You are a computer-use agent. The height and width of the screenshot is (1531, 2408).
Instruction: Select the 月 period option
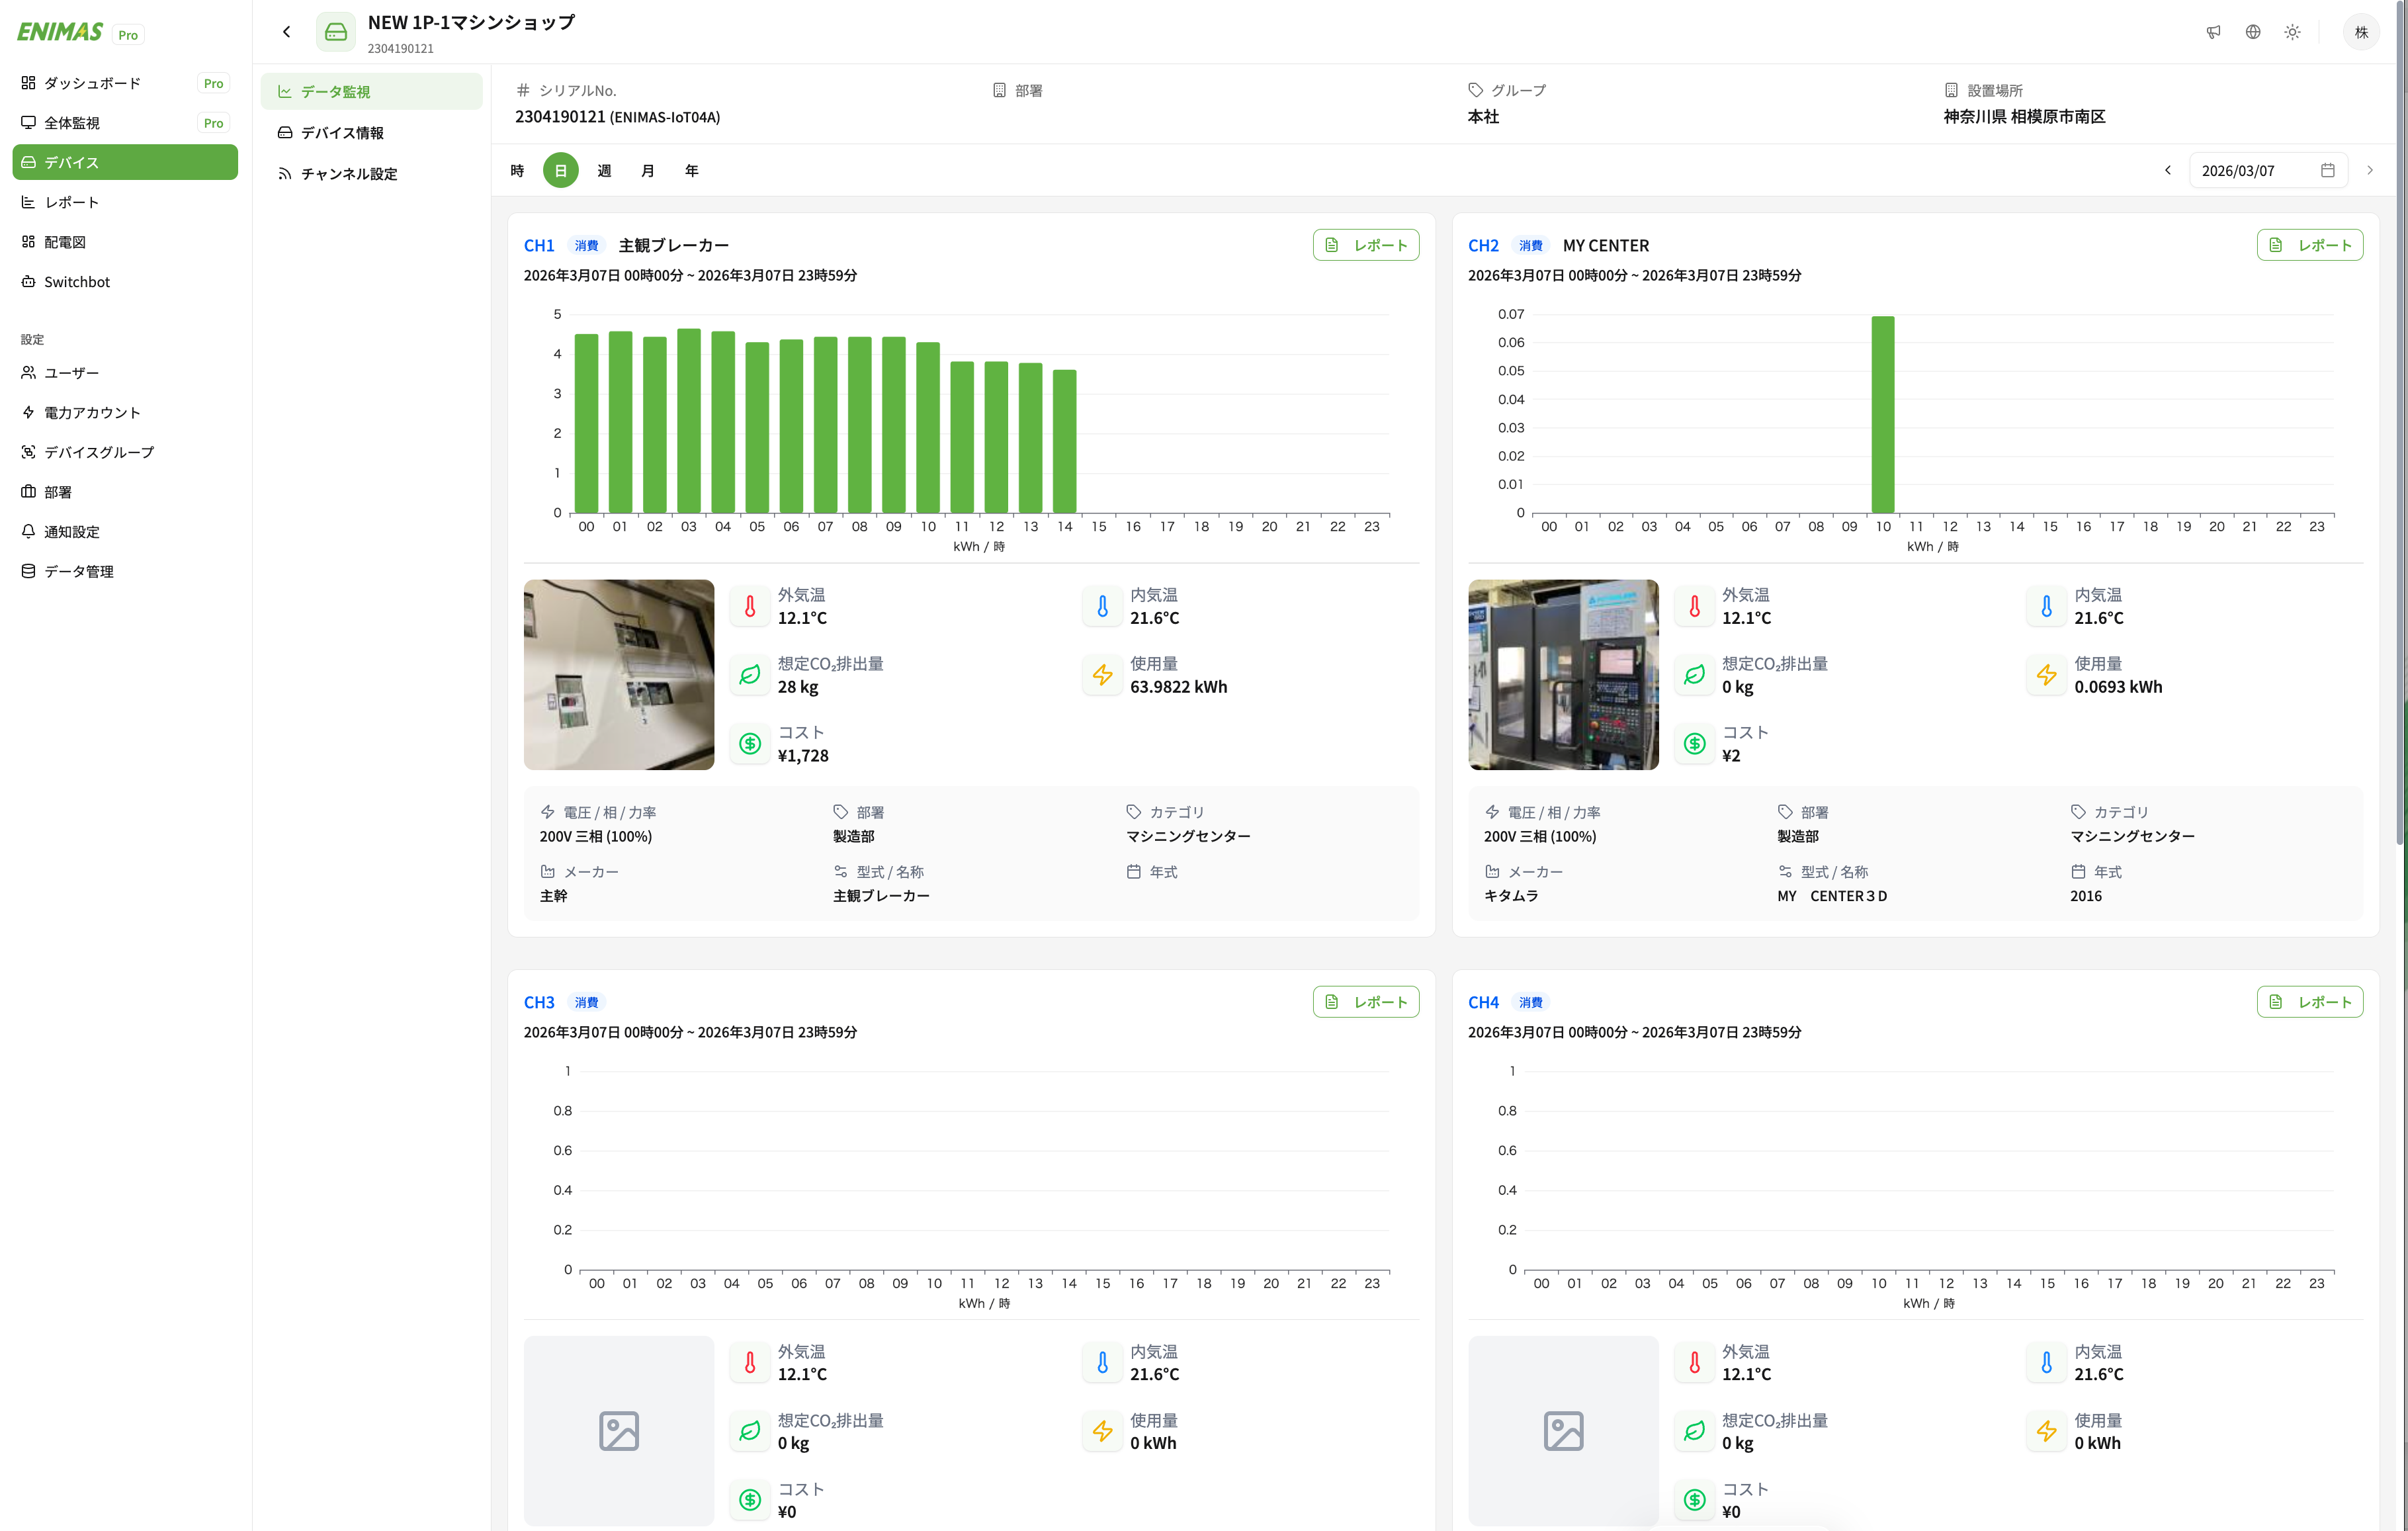tap(648, 171)
